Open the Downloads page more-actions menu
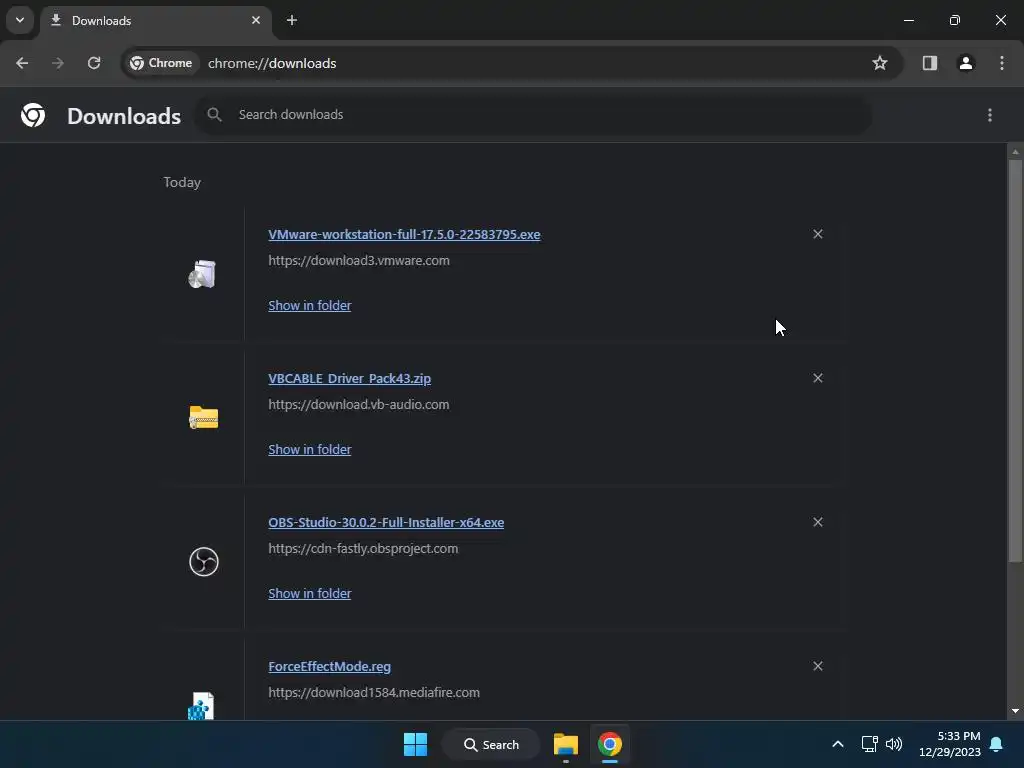 990,115
